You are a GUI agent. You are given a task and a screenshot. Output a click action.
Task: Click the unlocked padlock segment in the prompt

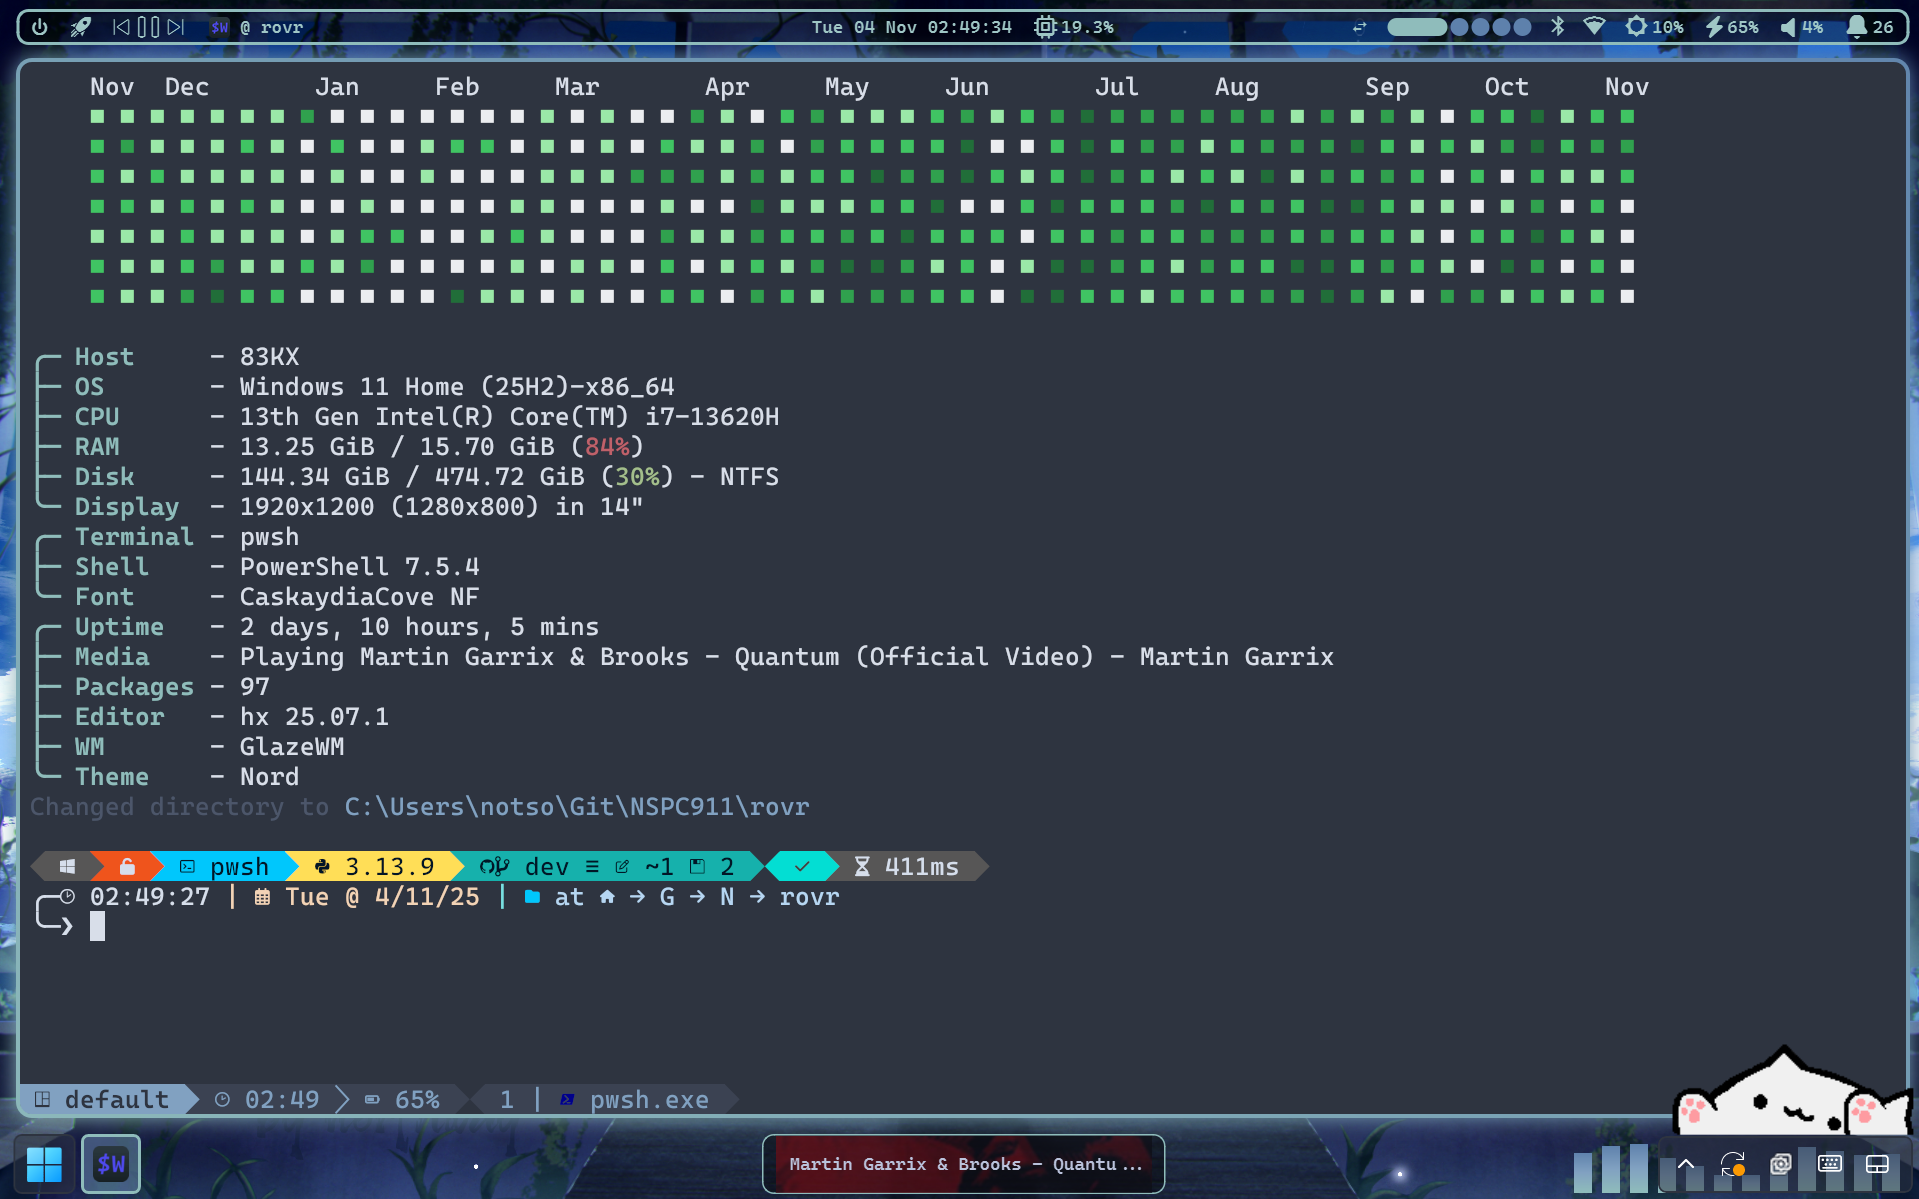pos(126,866)
